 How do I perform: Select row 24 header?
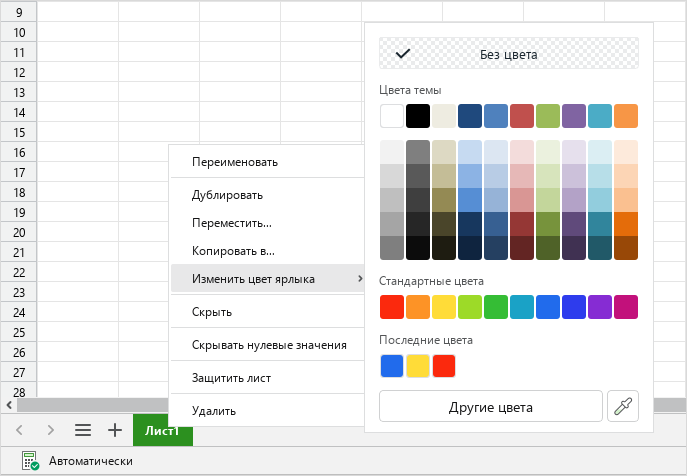19,313
